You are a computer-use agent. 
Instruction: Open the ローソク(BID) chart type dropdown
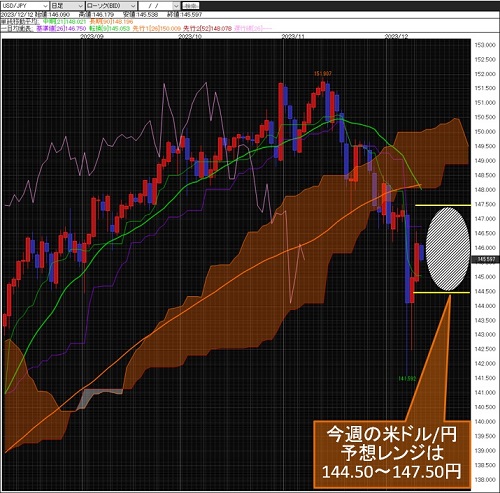[111, 6]
